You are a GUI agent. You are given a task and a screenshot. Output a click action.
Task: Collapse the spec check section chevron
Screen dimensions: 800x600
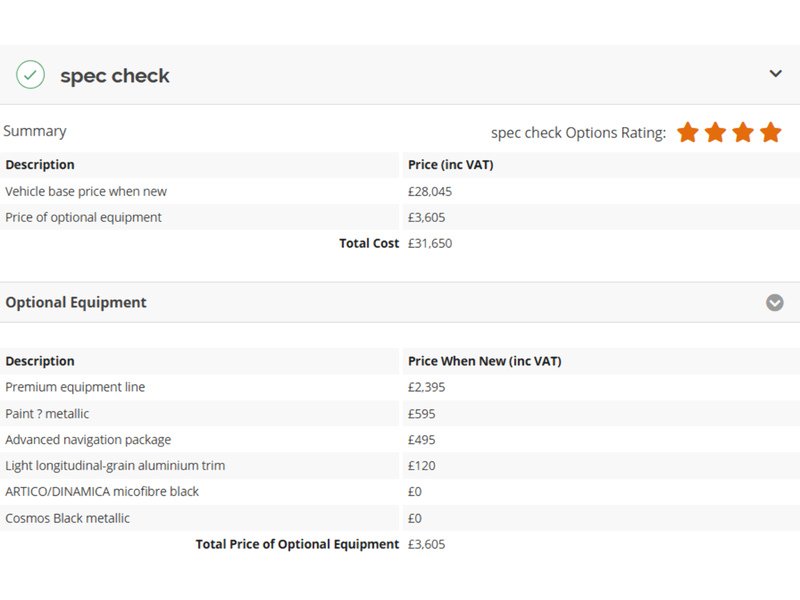pos(775,74)
